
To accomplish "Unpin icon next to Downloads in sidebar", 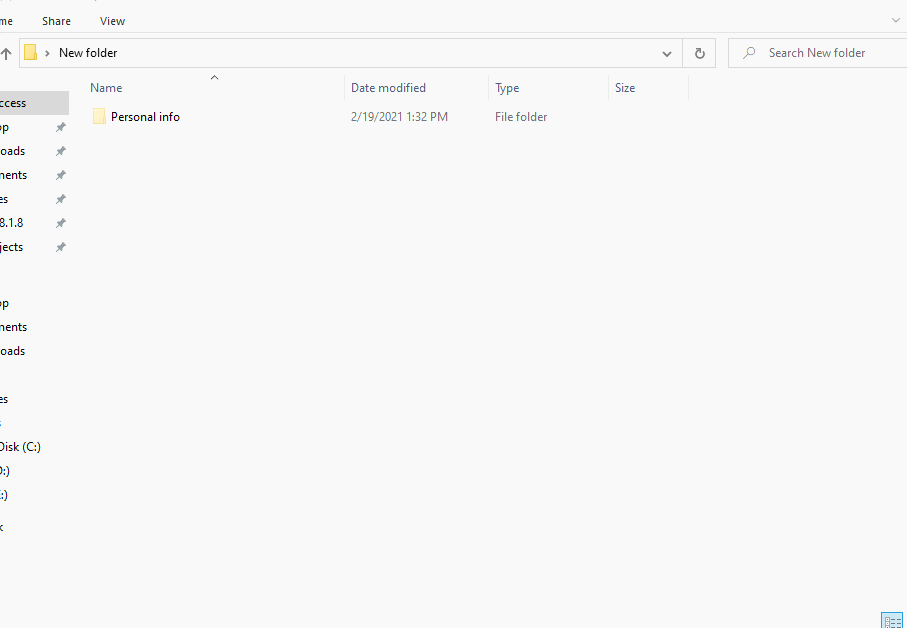I will pyautogui.click(x=60, y=151).
